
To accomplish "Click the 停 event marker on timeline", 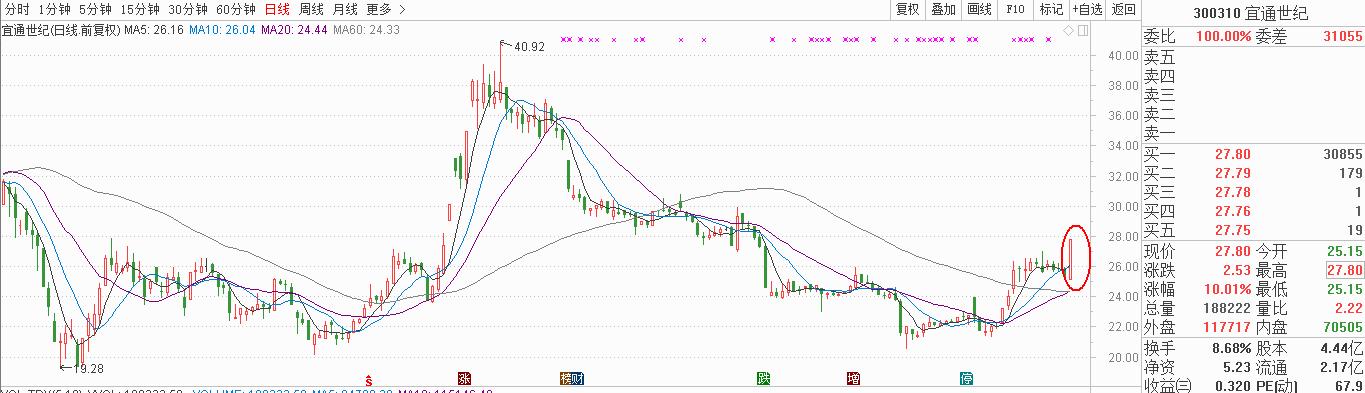I will [967, 378].
